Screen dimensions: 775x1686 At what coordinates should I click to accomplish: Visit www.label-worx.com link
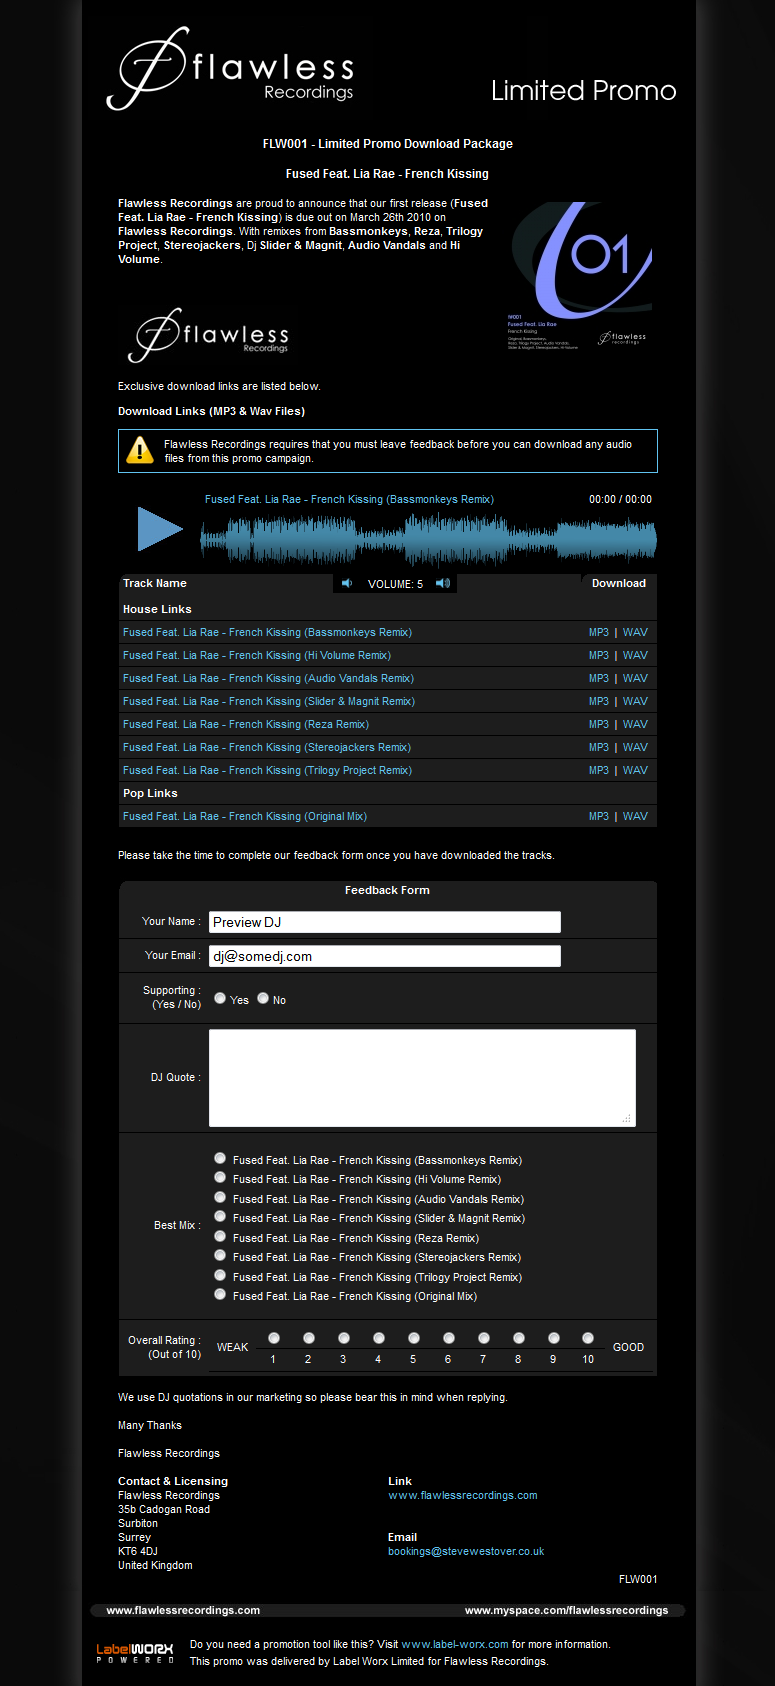point(455,1644)
